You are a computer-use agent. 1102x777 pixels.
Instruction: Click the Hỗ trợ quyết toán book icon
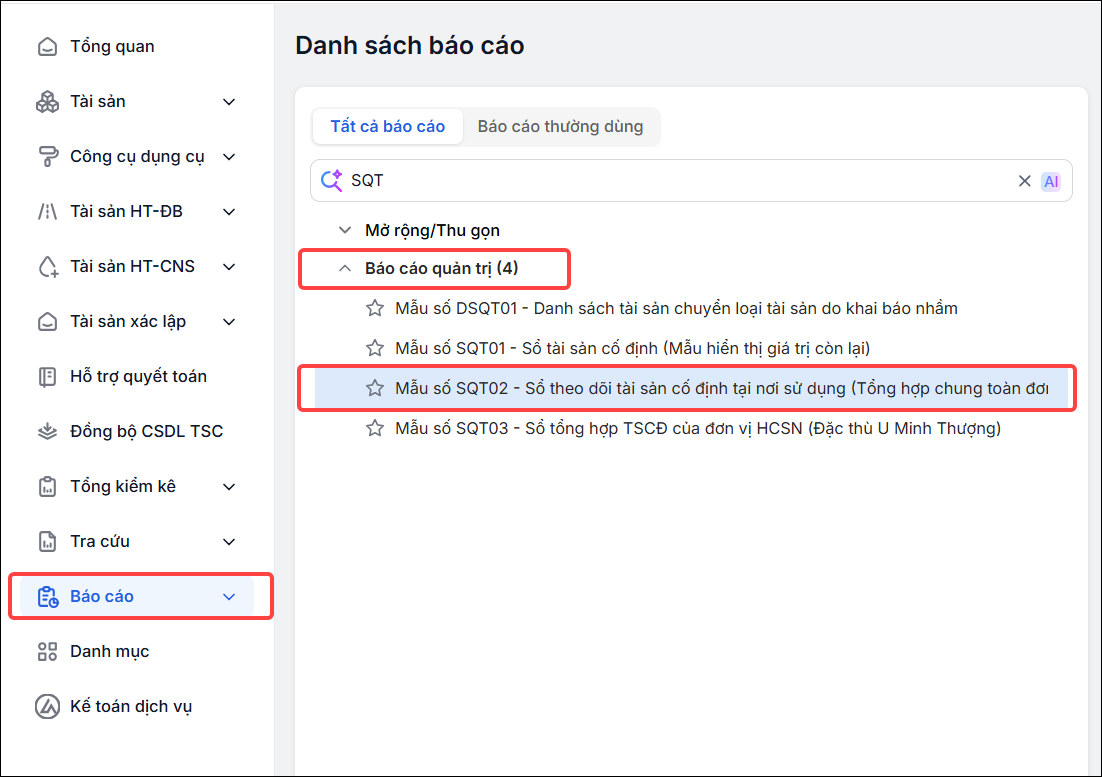(47, 377)
